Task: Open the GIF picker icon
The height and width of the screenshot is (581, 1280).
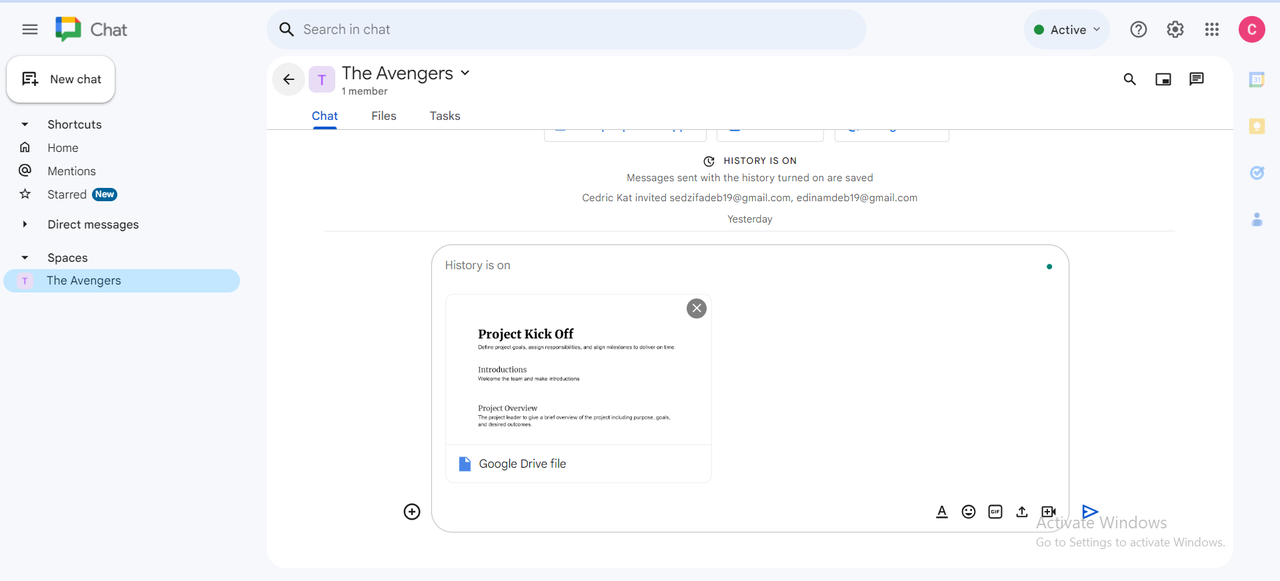Action: pos(995,512)
